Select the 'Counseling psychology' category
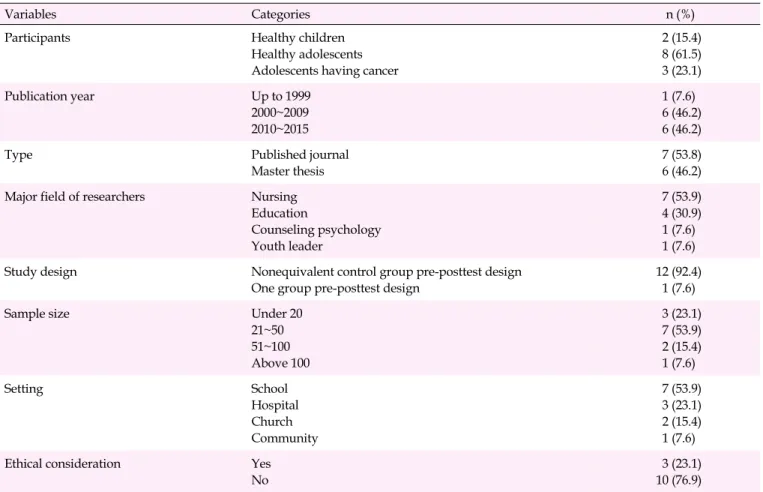 tap(316, 230)
